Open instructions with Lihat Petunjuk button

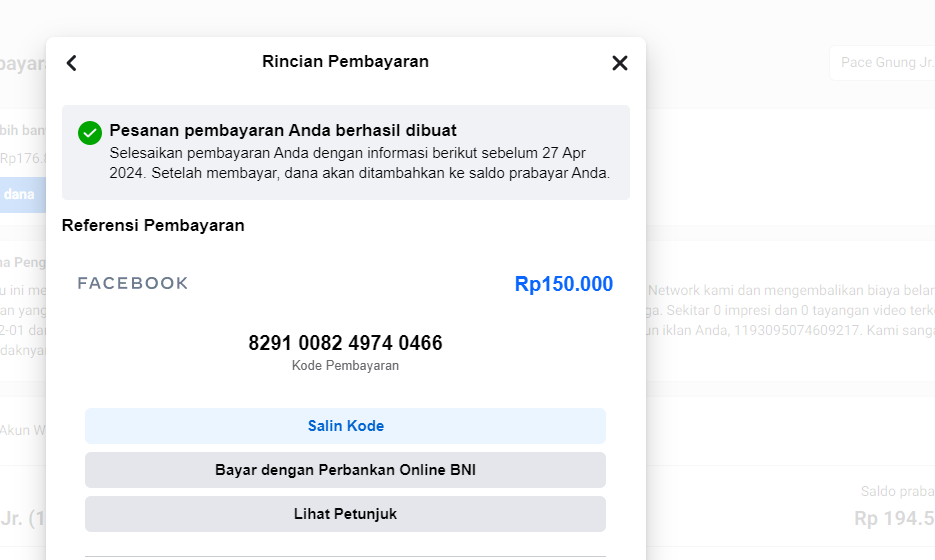345,514
